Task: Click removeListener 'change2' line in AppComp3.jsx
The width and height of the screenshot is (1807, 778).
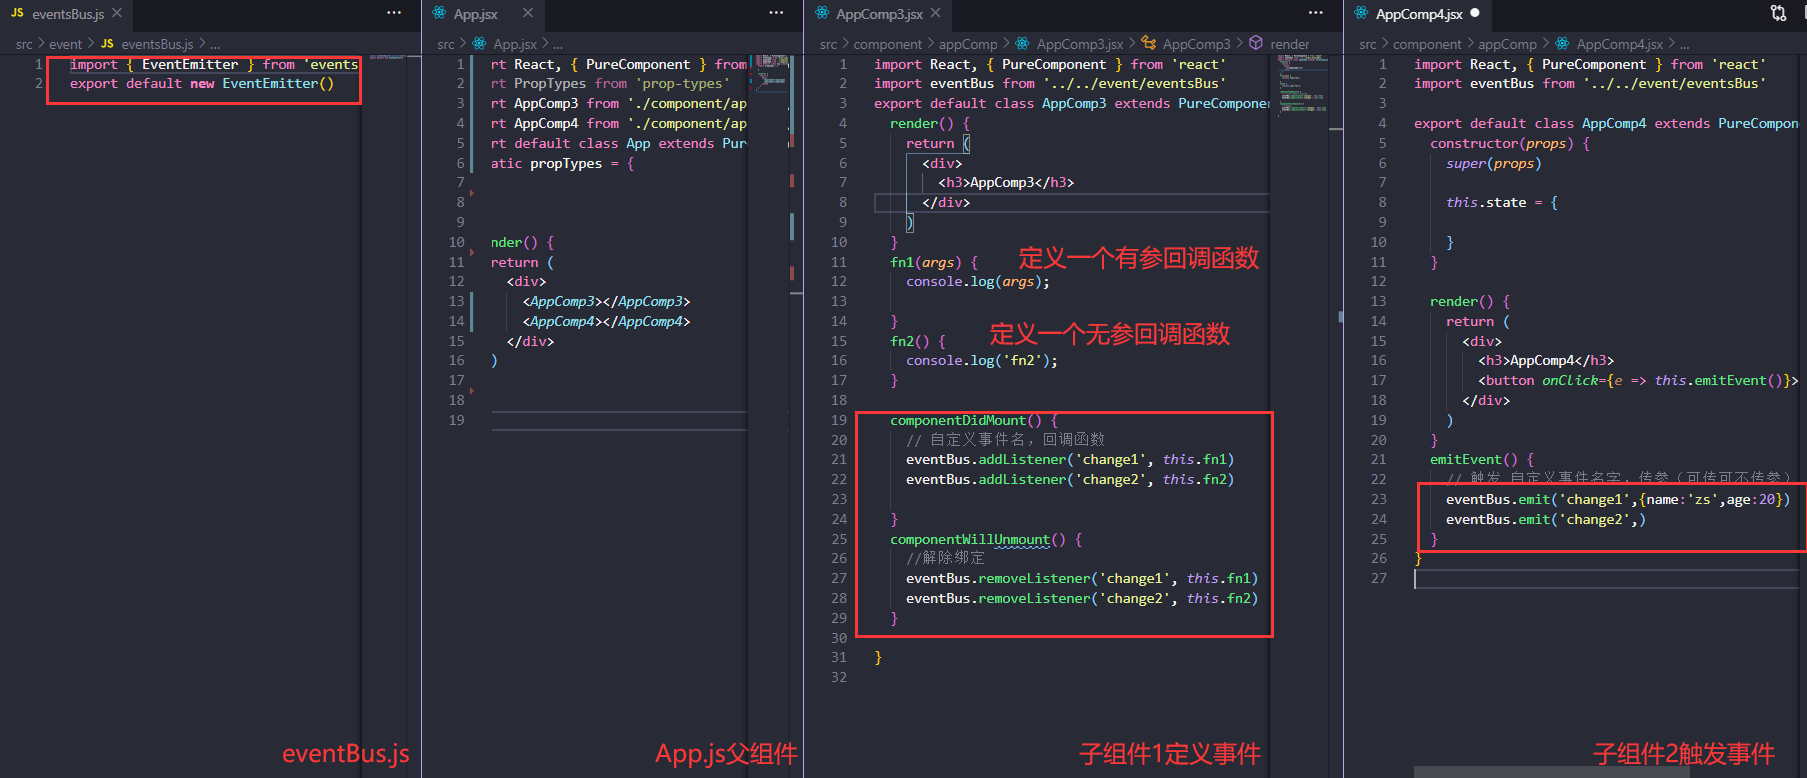Action: [1082, 598]
